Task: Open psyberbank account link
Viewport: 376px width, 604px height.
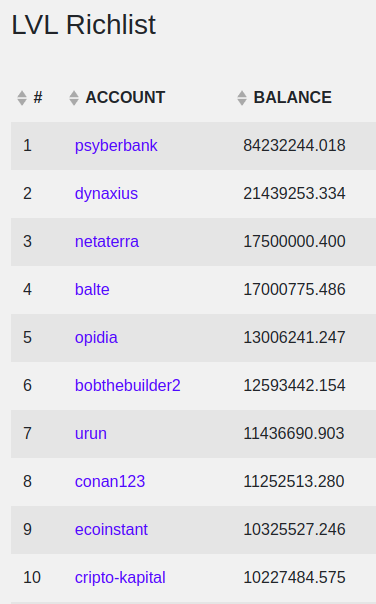Action: coord(116,146)
